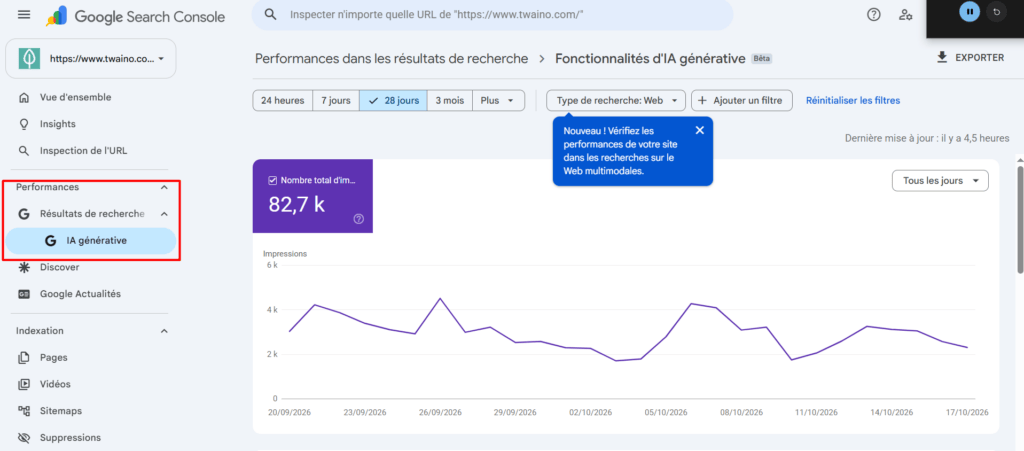Screen dimensions: 1024x451
Task: Click the EXPORTER button
Action: [x=970, y=57]
